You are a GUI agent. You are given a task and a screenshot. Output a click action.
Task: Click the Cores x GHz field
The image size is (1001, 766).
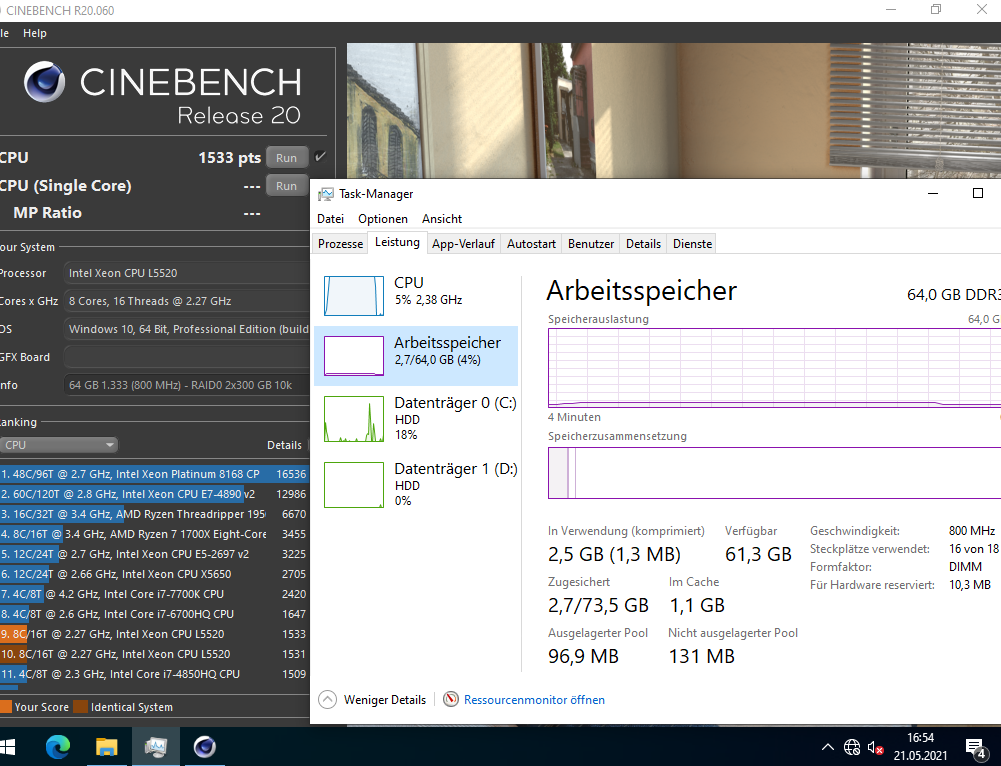pos(187,301)
